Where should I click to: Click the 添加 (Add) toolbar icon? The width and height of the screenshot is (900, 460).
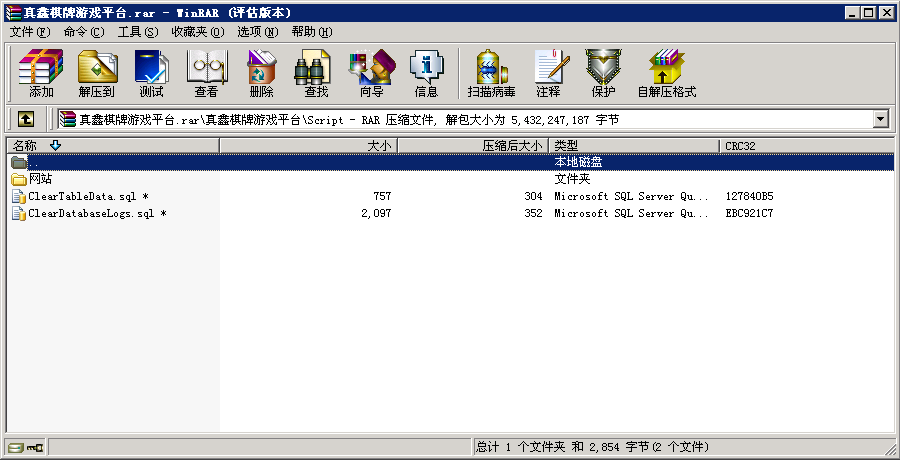click(x=41, y=74)
